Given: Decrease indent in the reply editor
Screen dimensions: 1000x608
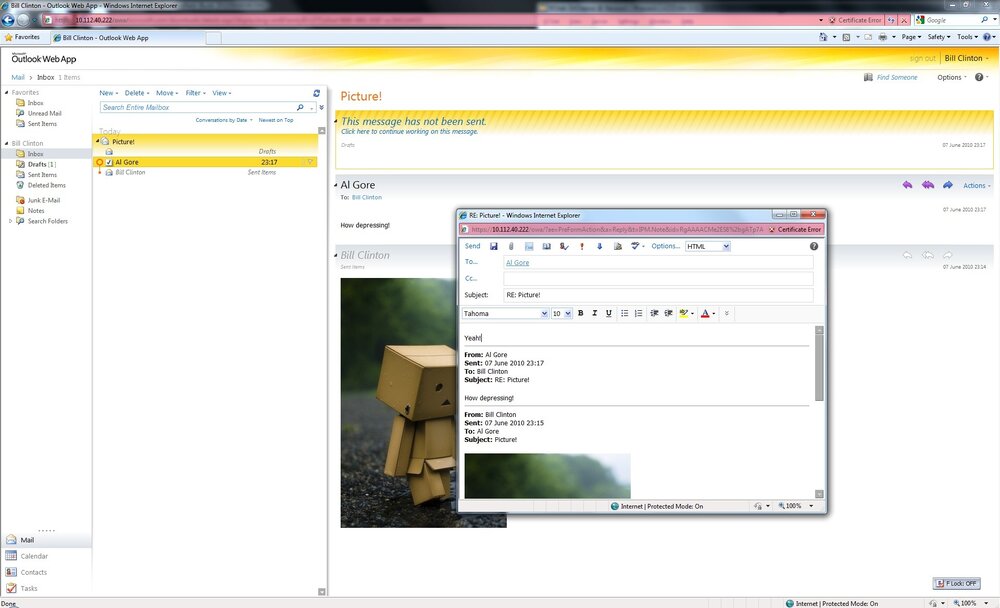Looking at the screenshot, I should tap(654, 313).
